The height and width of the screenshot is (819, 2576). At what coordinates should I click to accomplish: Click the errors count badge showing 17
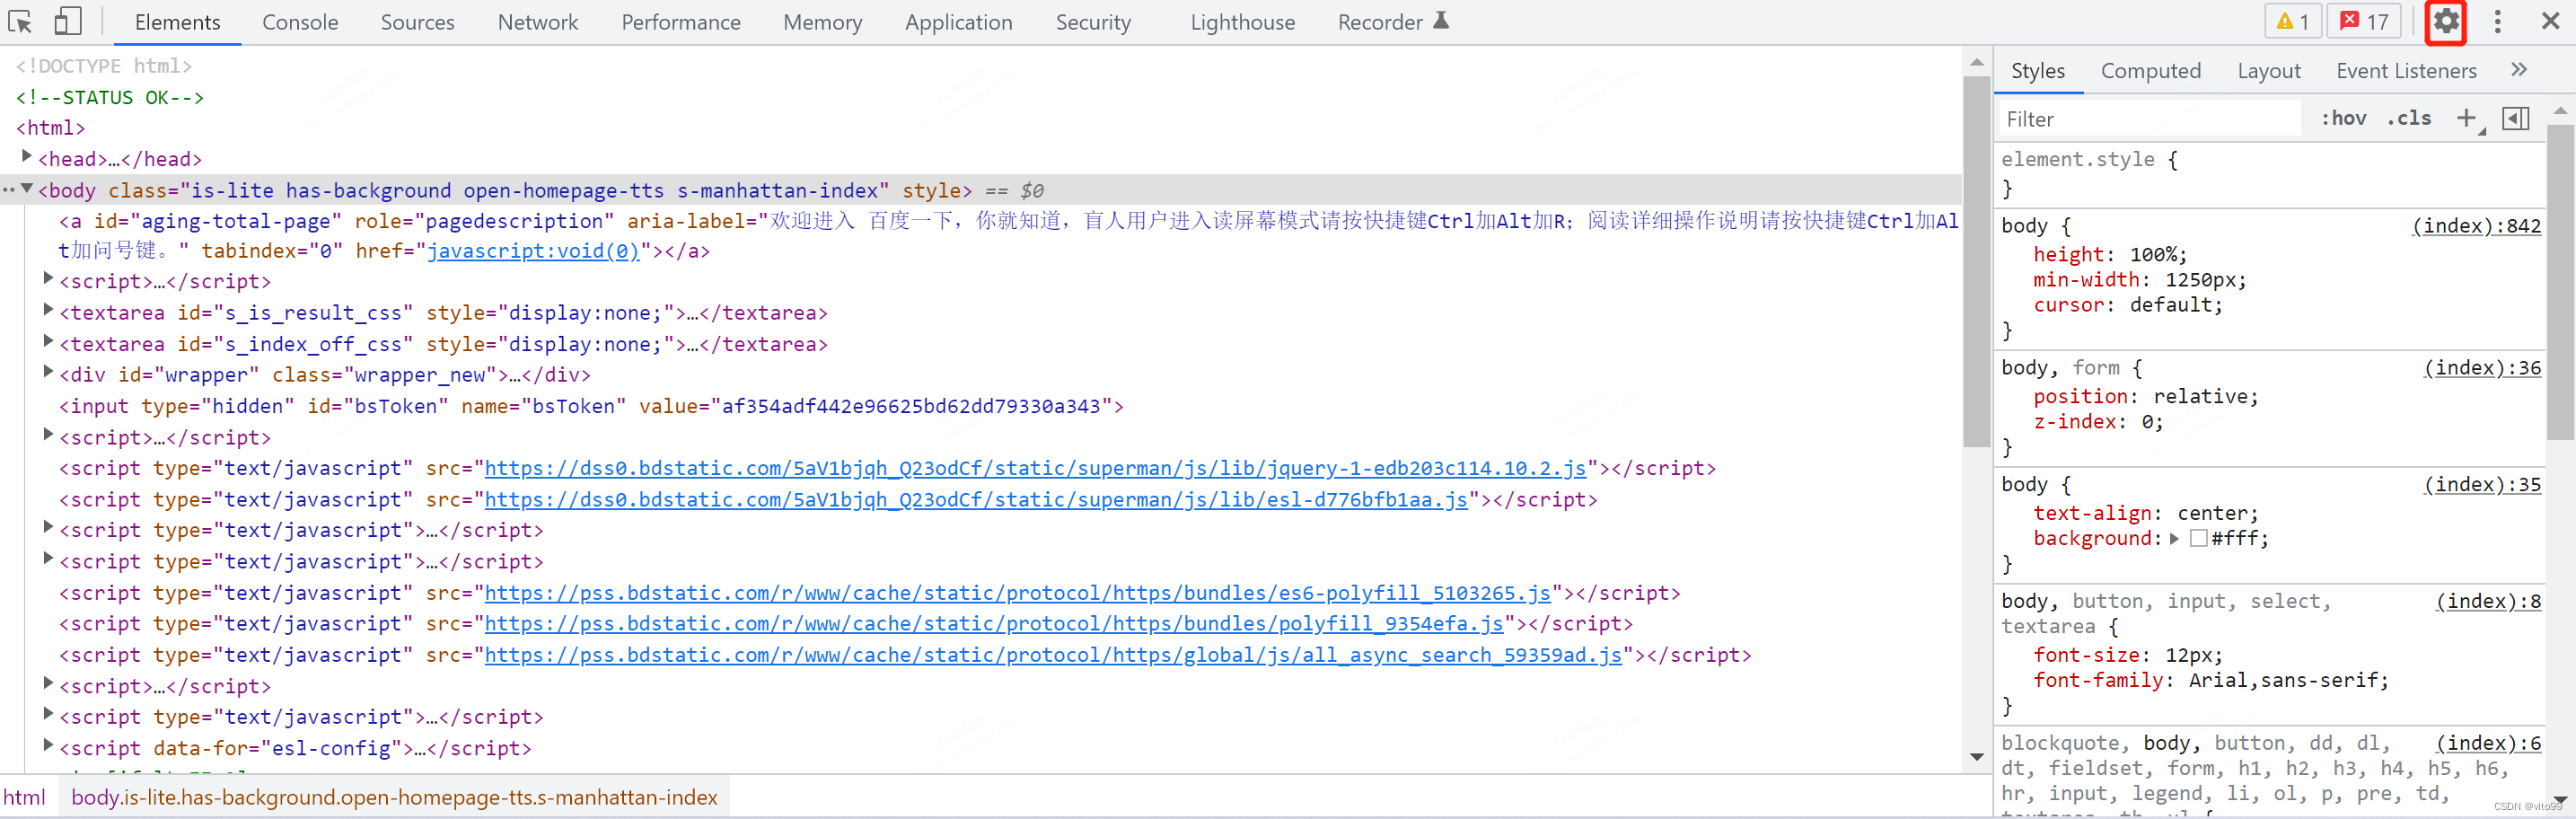[x=2363, y=21]
